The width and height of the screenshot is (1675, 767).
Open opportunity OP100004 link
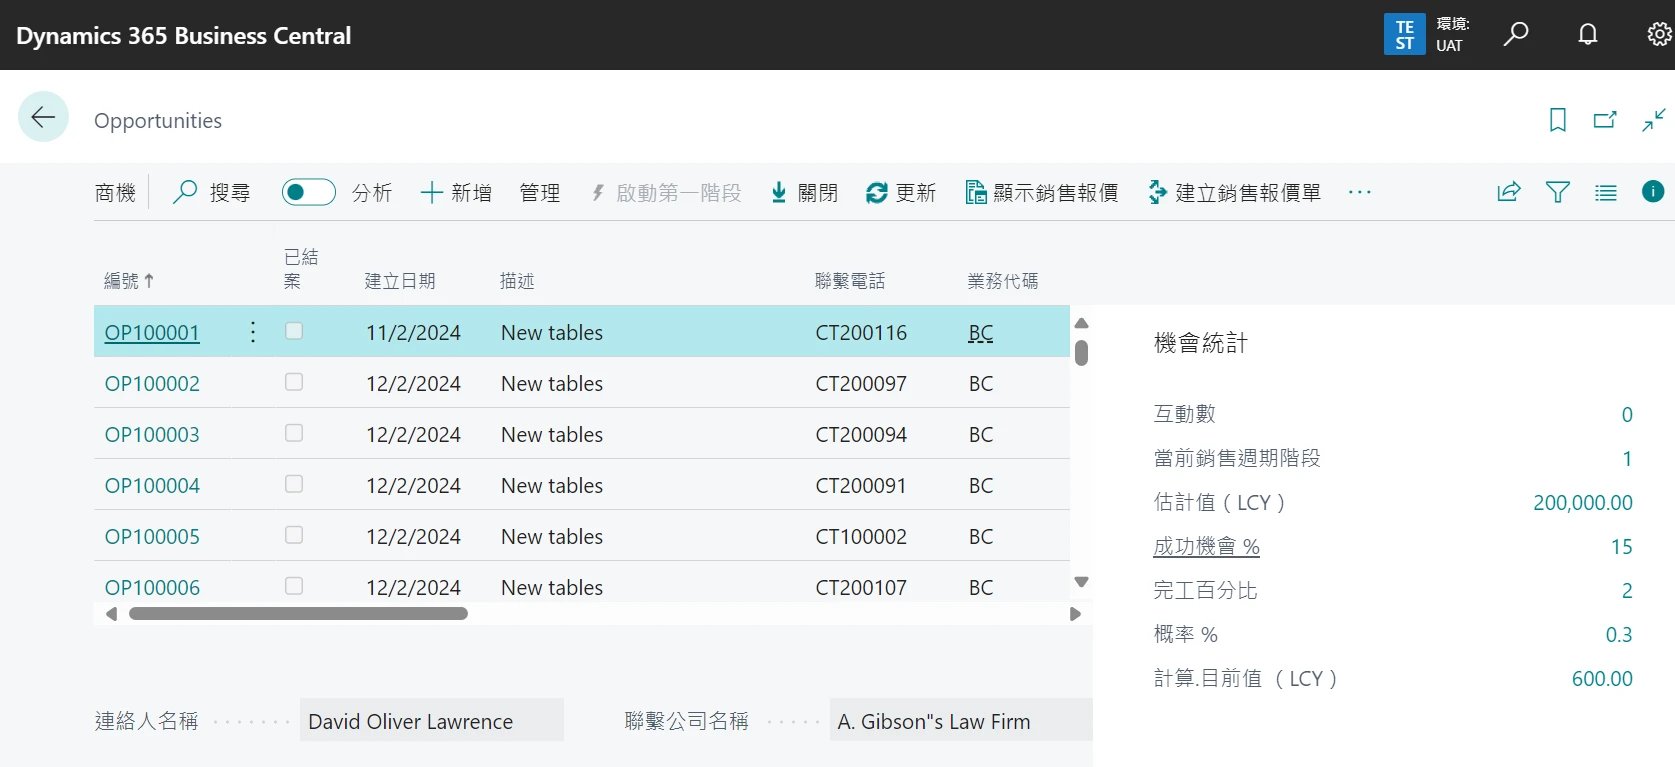point(152,486)
